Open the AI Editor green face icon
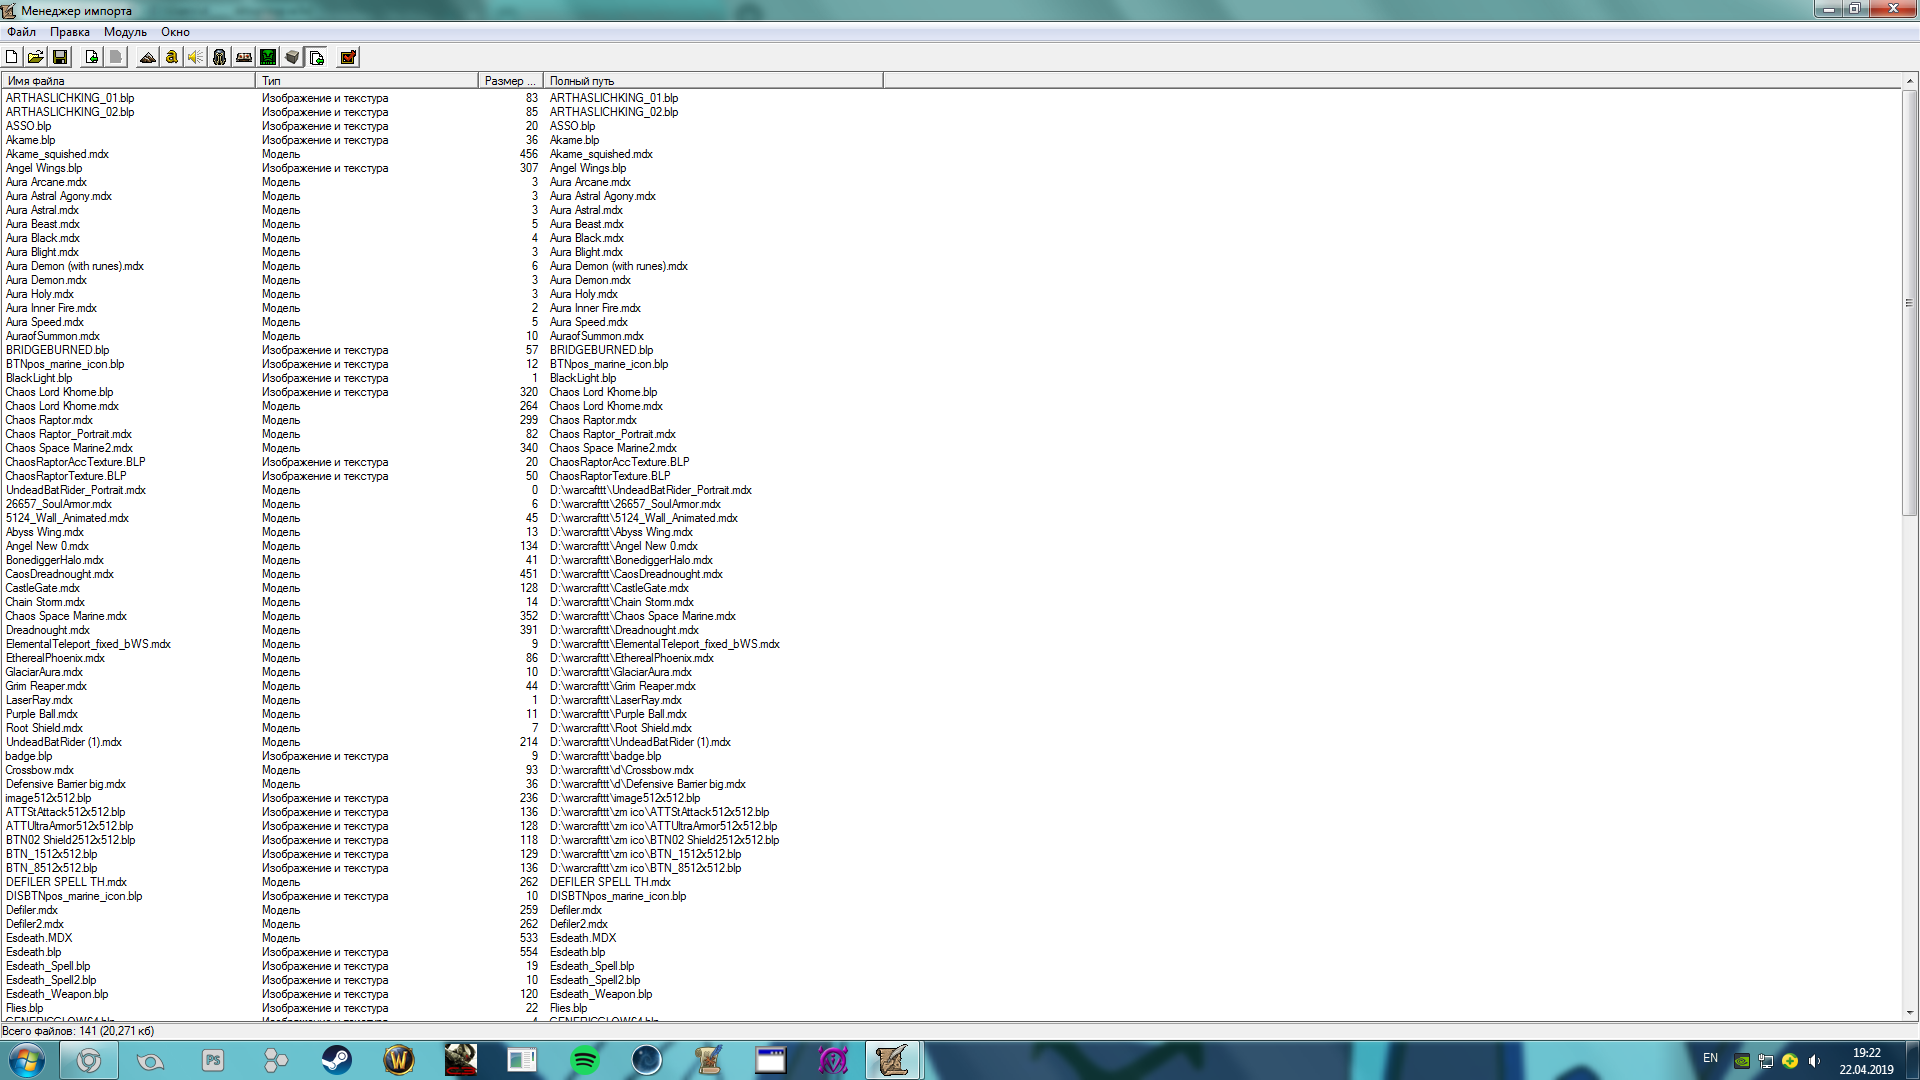This screenshot has height=1080, width=1920. click(268, 57)
